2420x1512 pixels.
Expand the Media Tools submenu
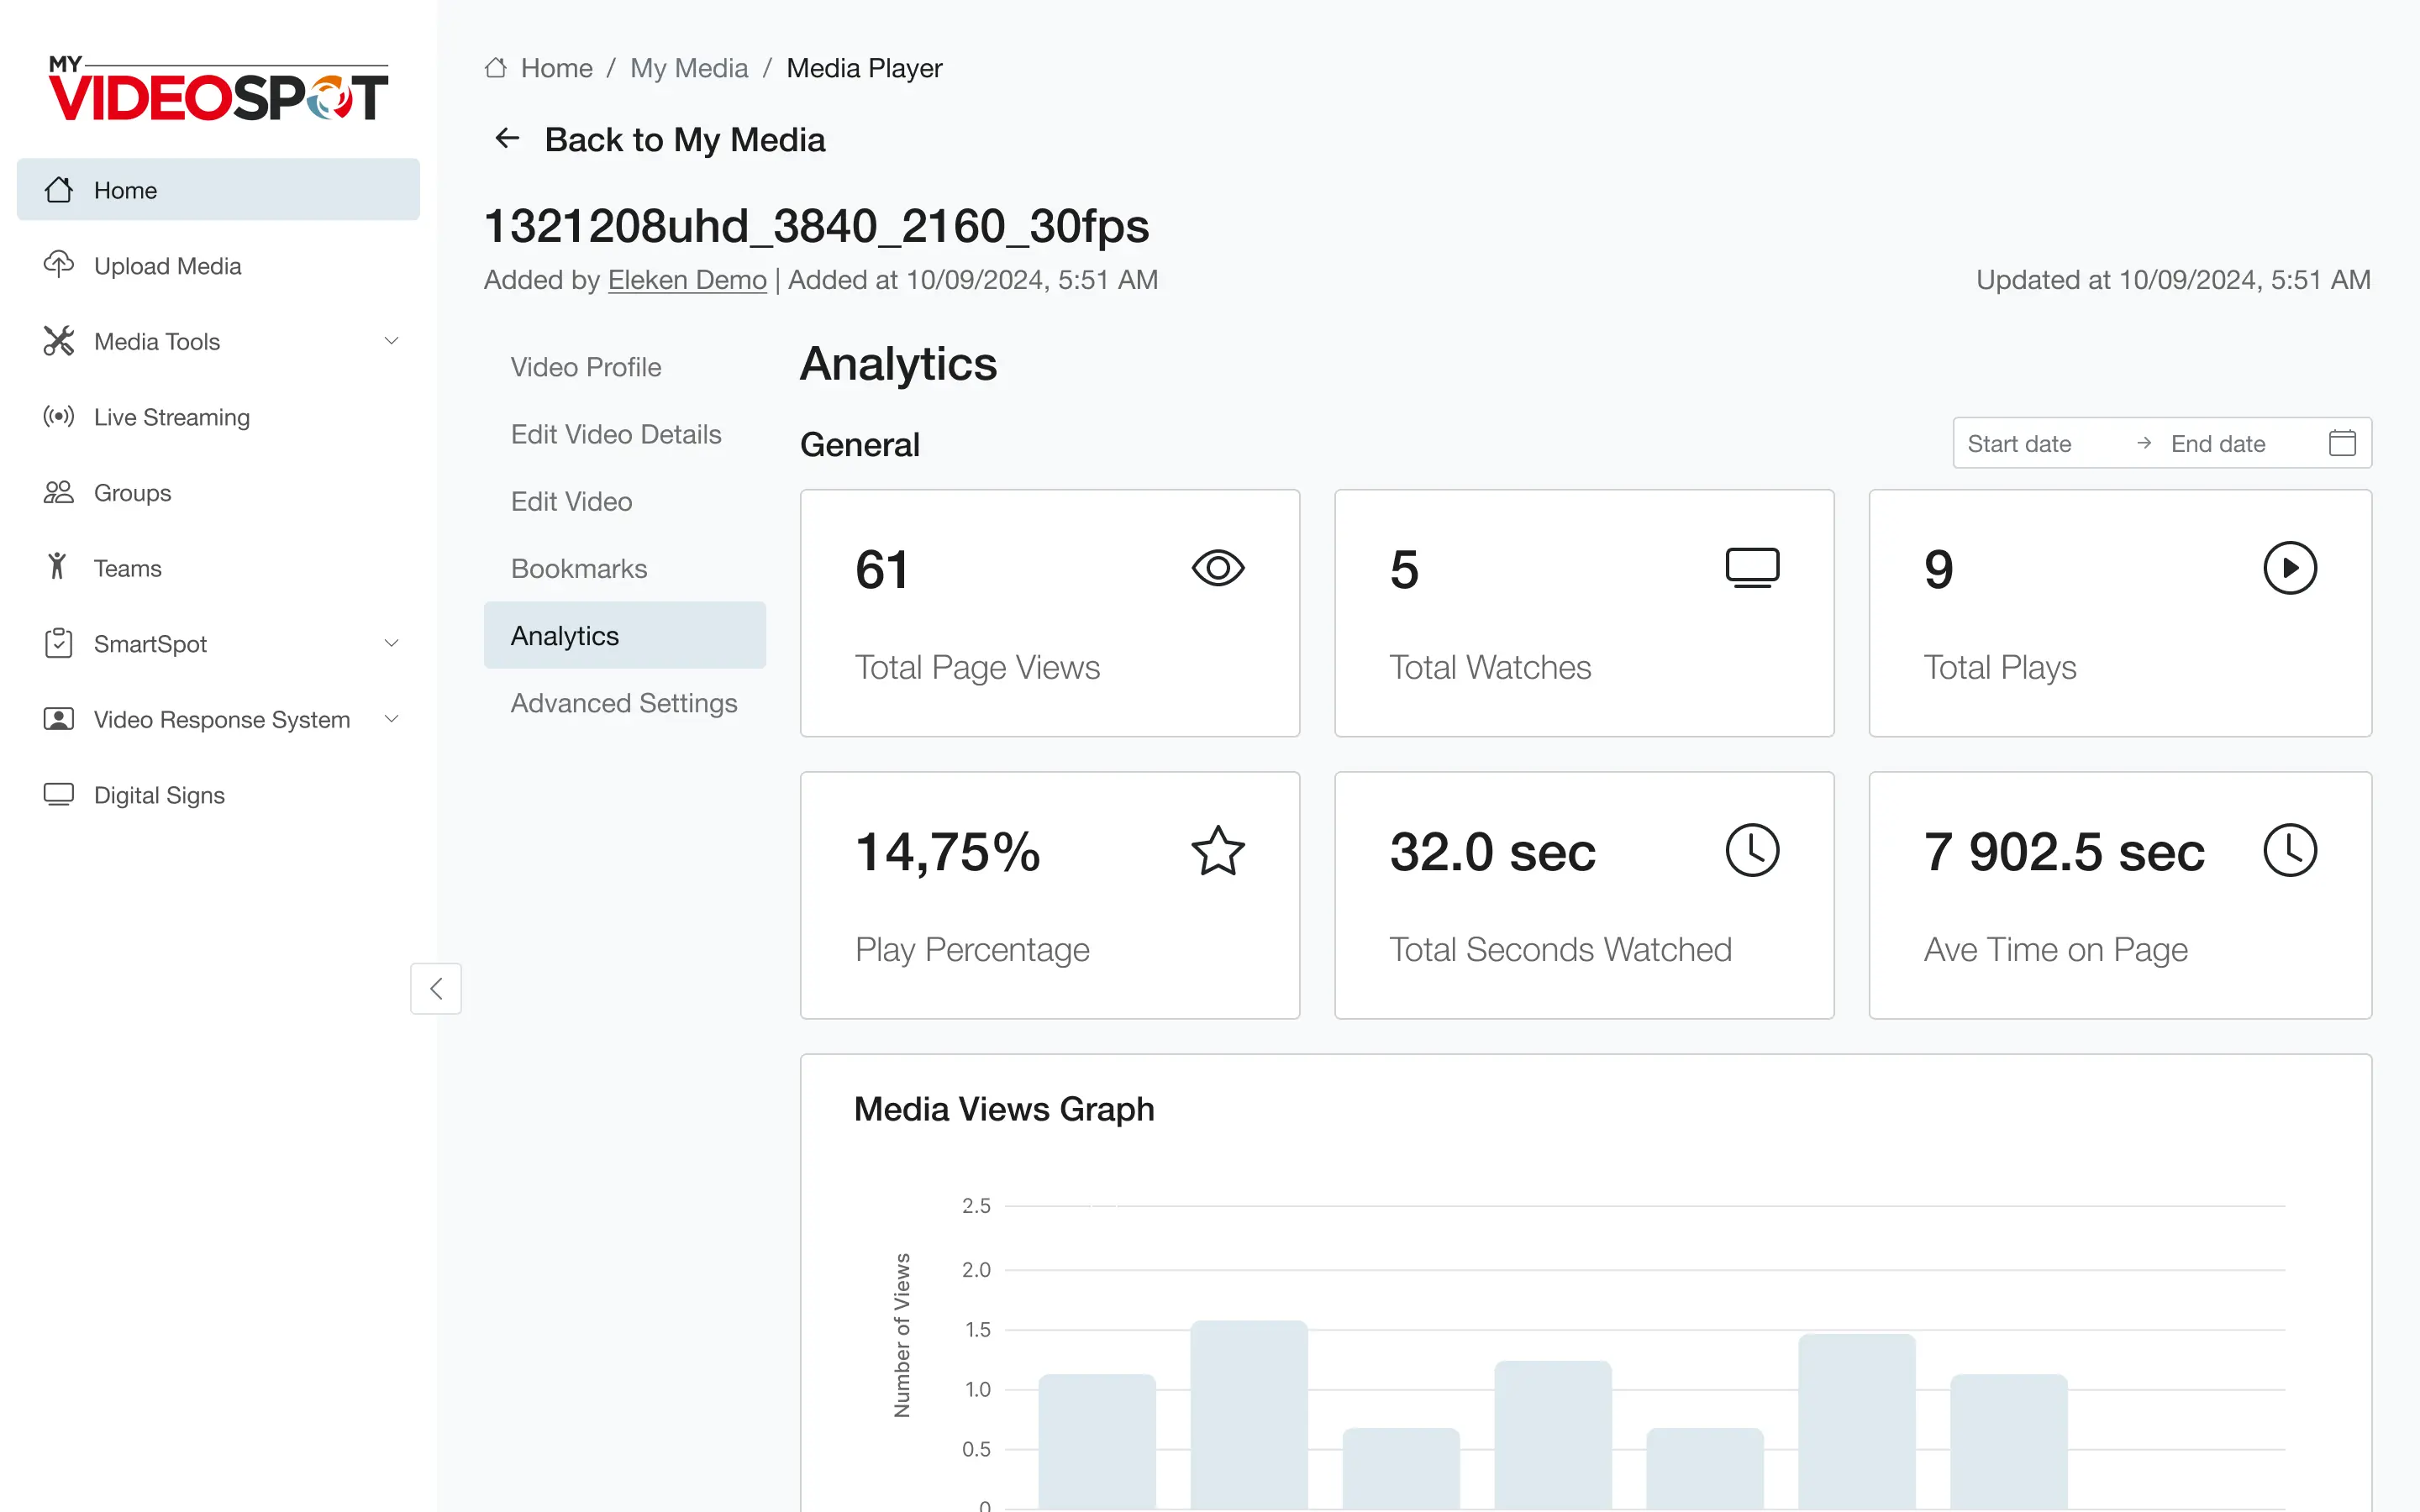392,341
